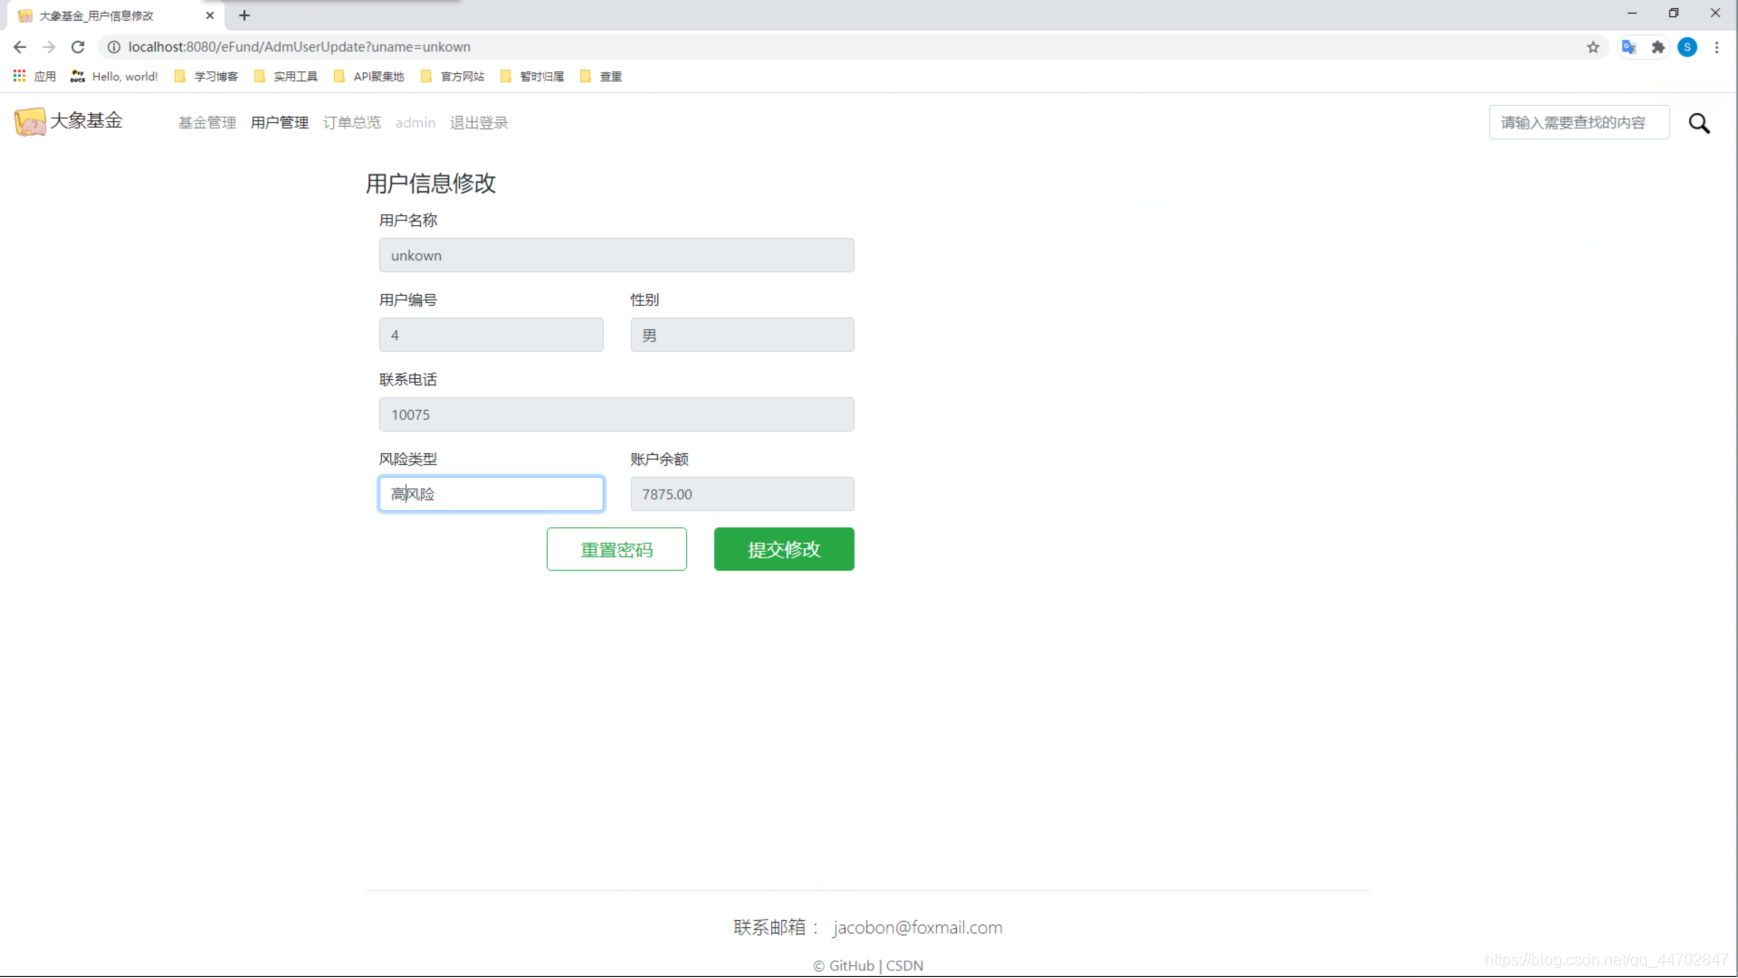Open the 学习博客 bookmark folder
Screen dimensions: 1738x978
pyautogui.click(x=206, y=76)
